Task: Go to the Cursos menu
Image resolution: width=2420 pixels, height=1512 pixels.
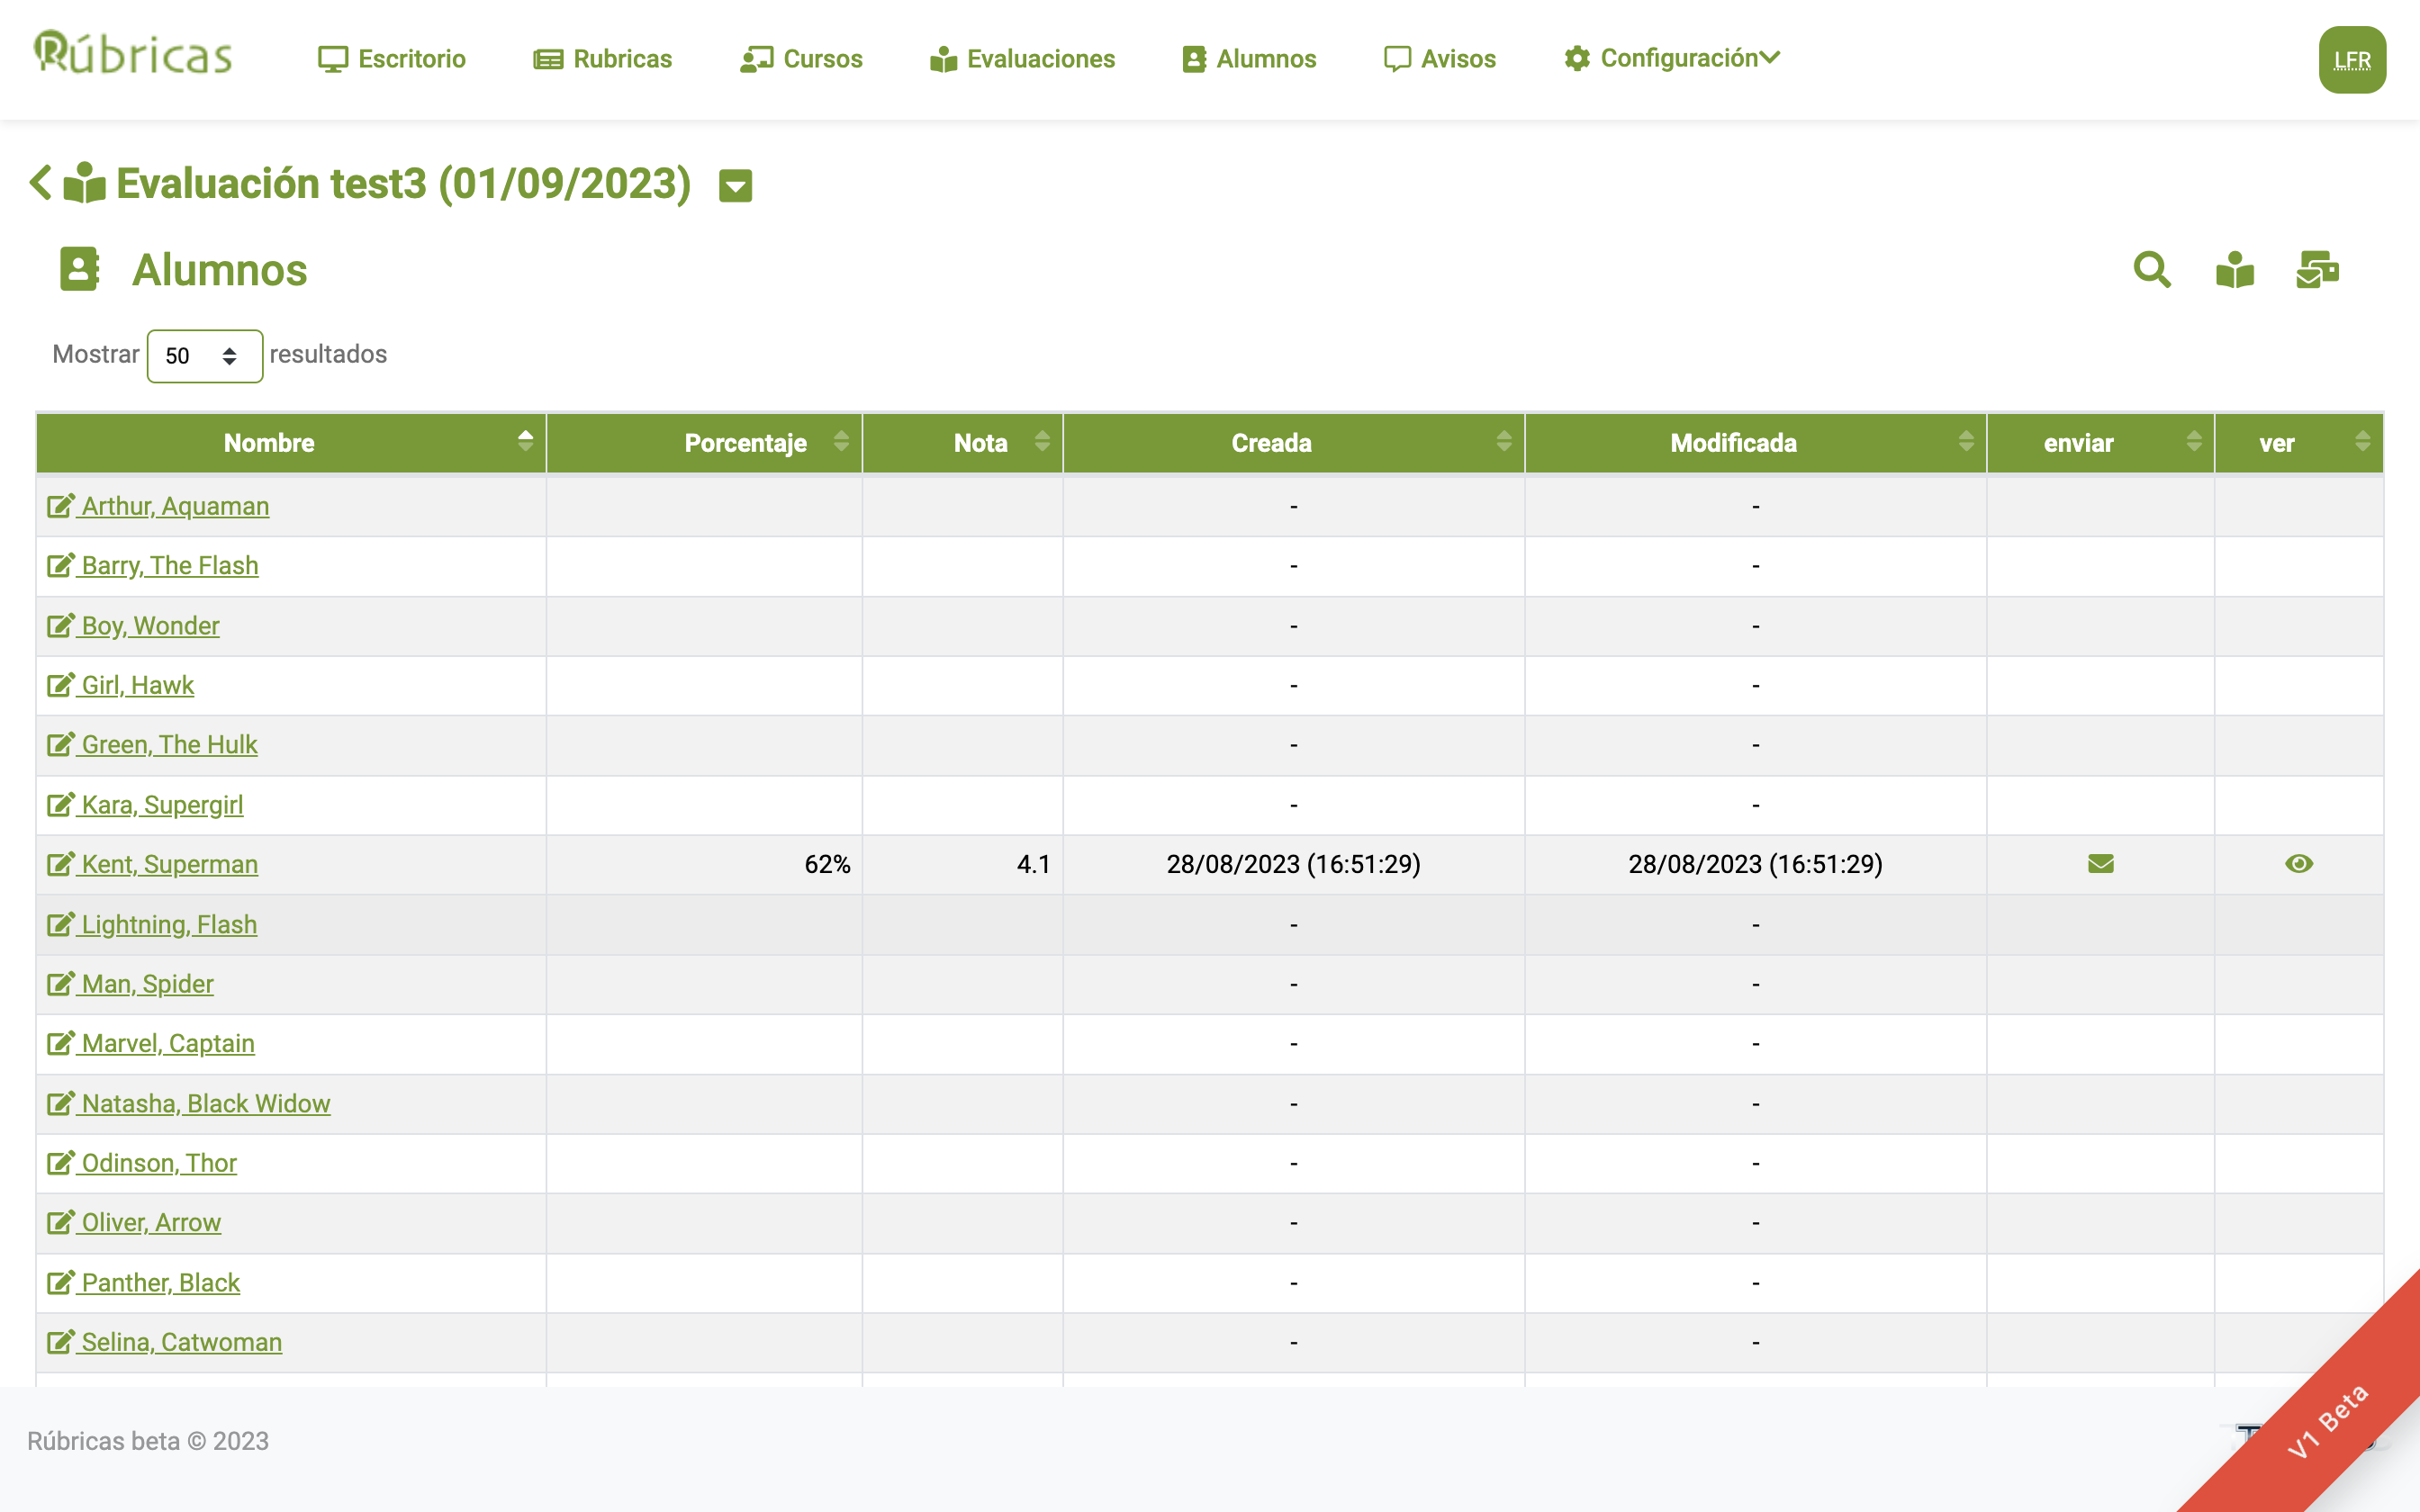Action: pyautogui.click(x=801, y=59)
